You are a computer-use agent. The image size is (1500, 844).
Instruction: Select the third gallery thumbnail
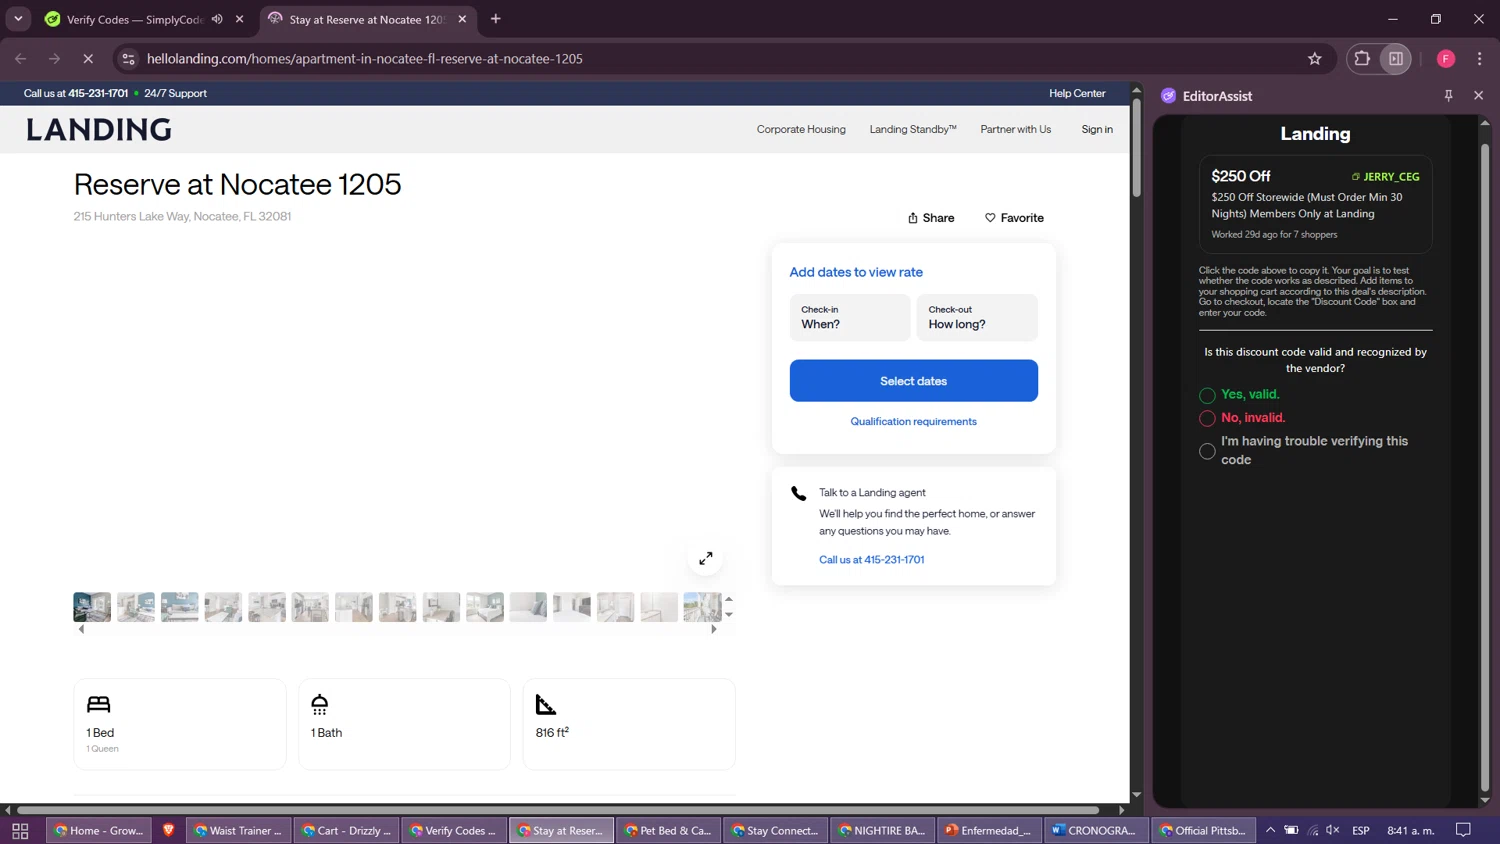coord(180,607)
